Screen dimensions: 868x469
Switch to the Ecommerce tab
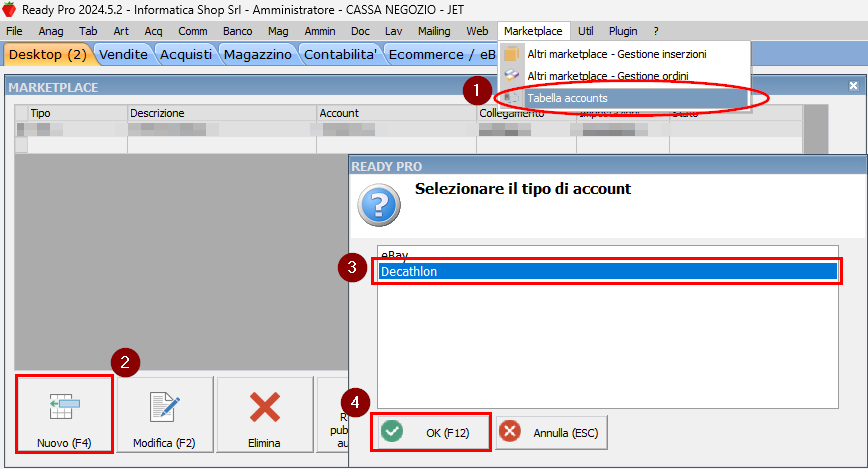tap(441, 54)
